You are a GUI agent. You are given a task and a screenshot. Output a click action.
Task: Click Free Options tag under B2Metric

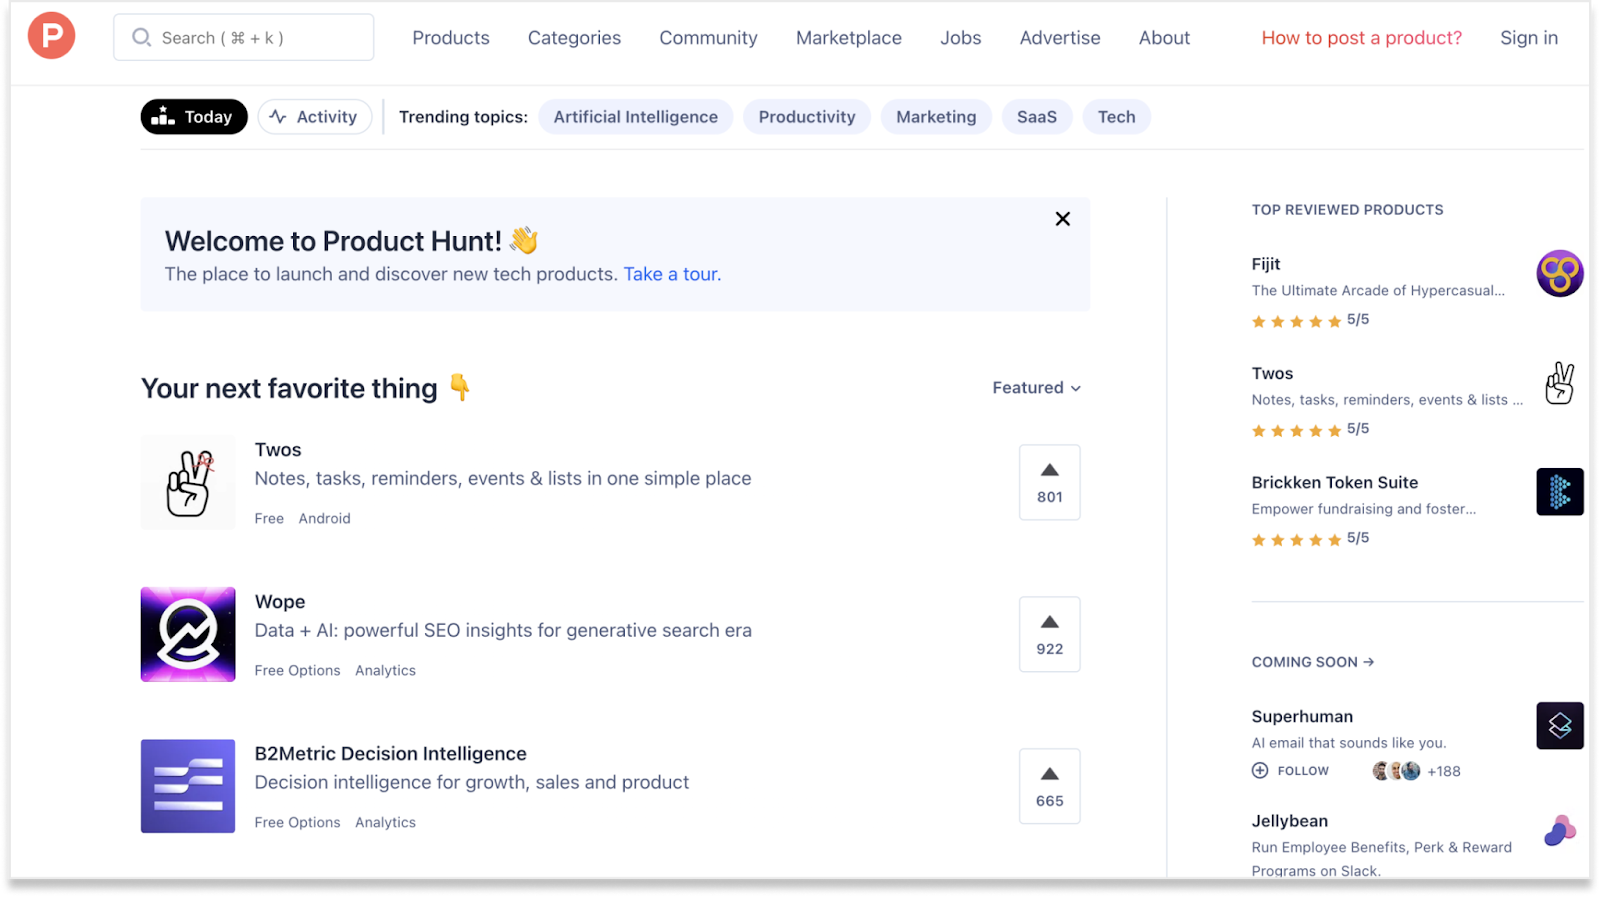(297, 822)
